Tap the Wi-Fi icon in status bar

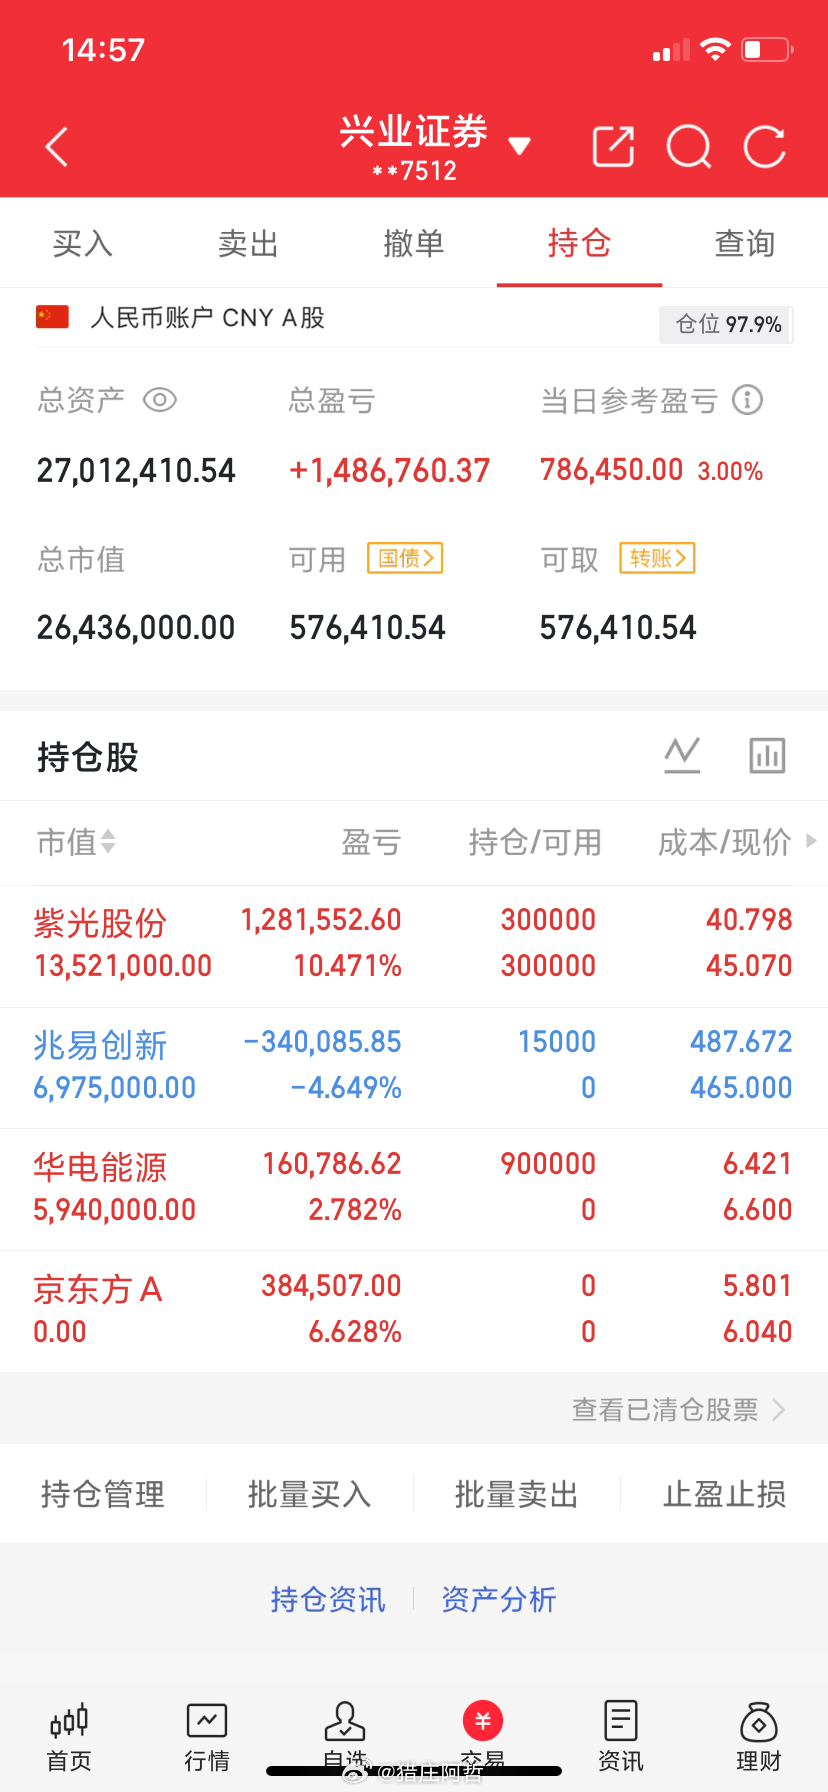715,49
